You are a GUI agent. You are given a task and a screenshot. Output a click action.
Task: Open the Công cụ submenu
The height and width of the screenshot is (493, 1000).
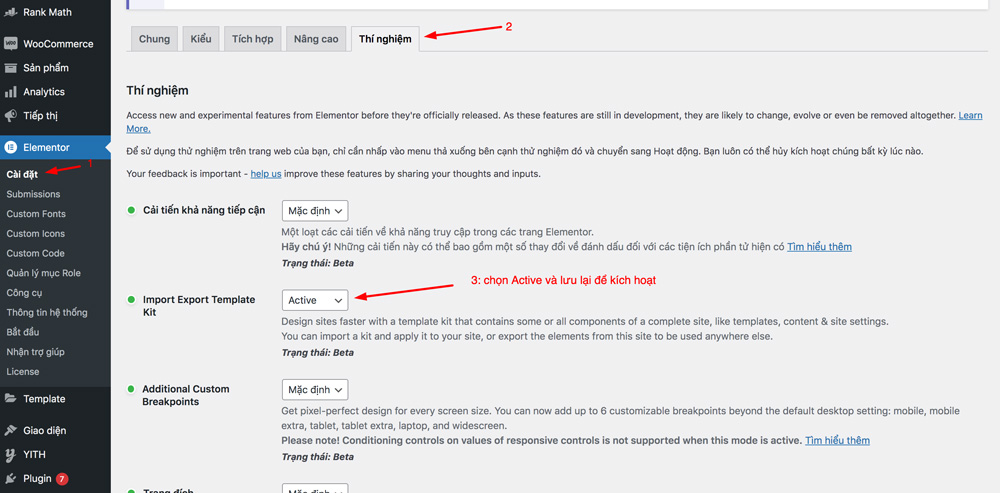click(x=24, y=293)
